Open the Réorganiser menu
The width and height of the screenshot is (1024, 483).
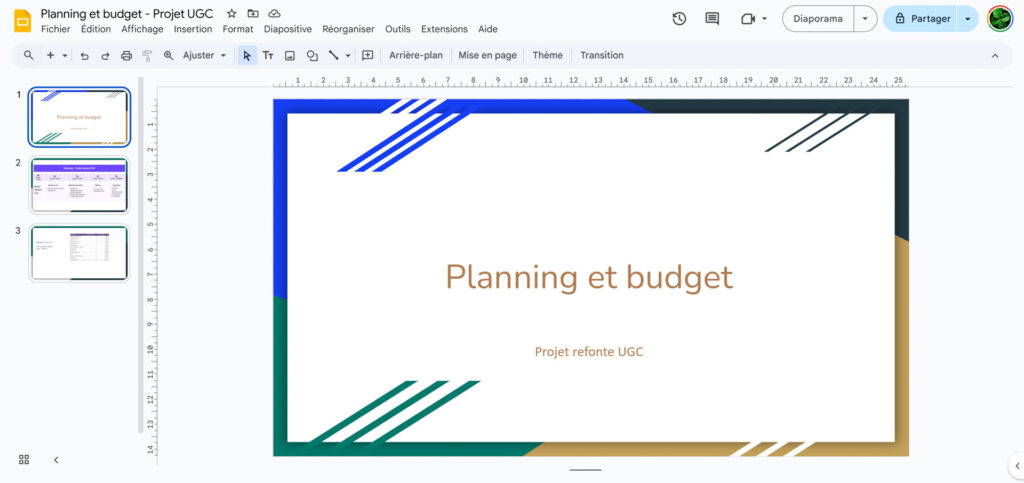point(348,29)
